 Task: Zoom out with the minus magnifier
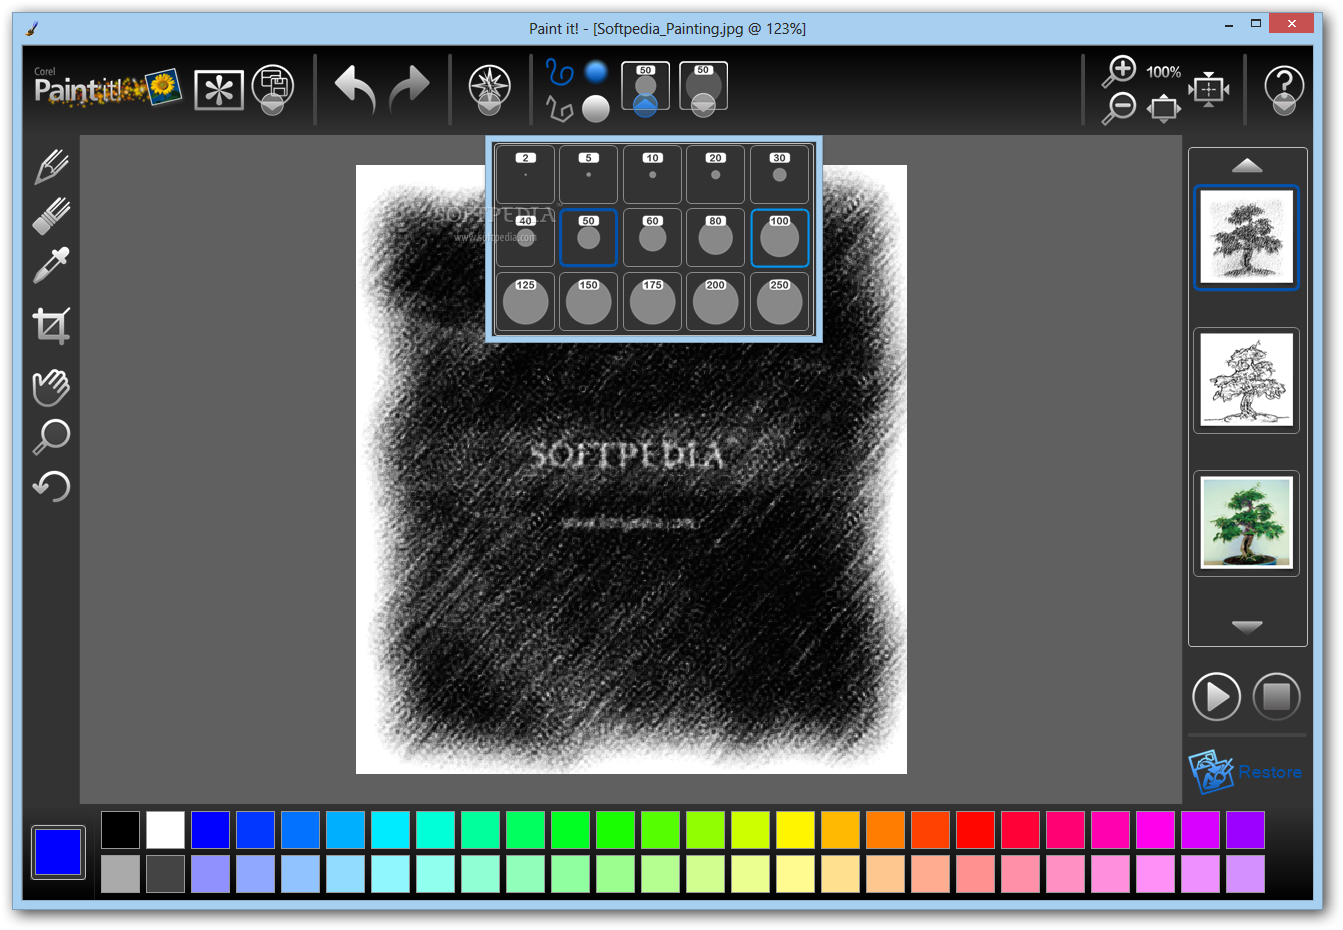(x=1119, y=108)
